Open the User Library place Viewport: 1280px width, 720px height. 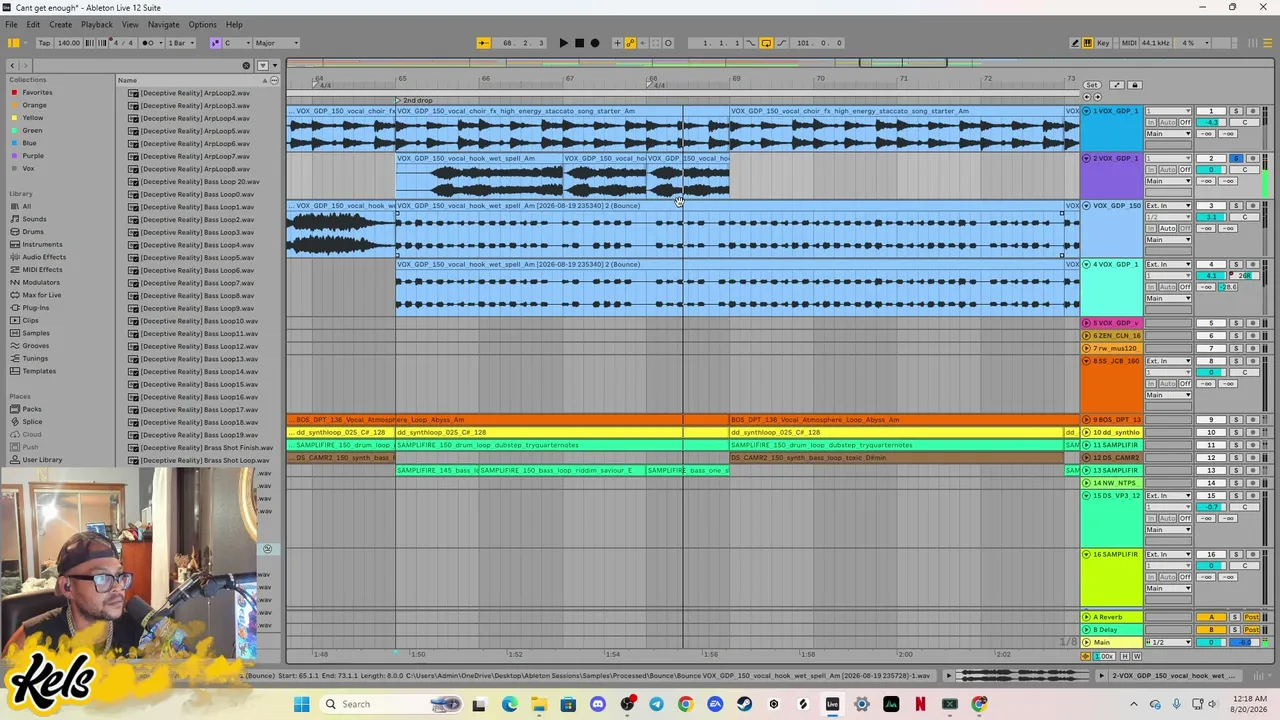coord(42,460)
